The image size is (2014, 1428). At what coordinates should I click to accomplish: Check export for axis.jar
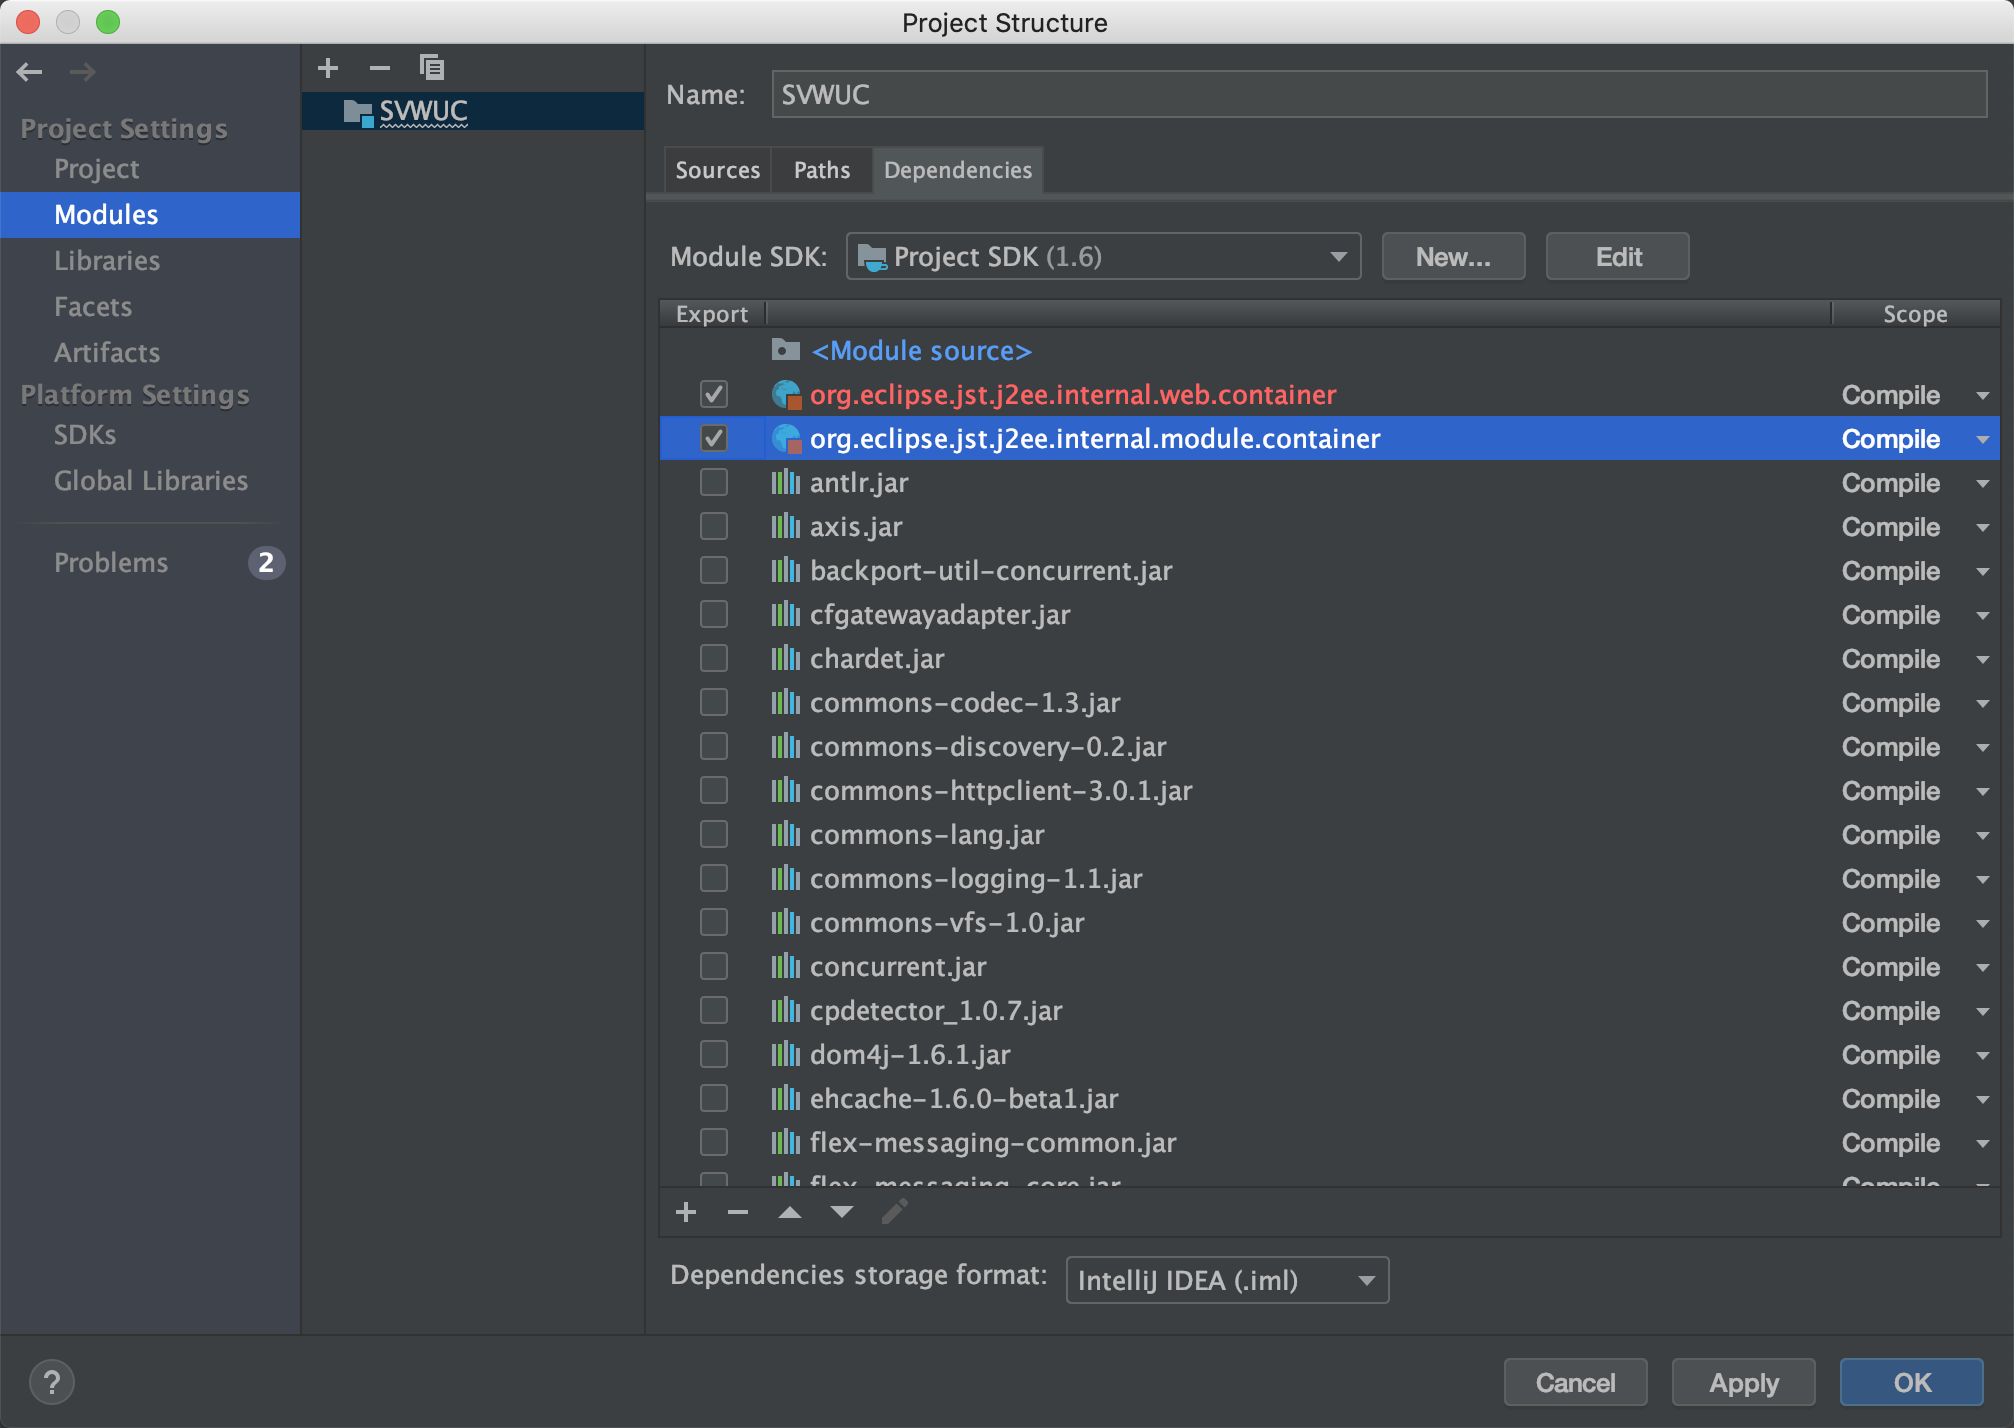click(714, 527)
